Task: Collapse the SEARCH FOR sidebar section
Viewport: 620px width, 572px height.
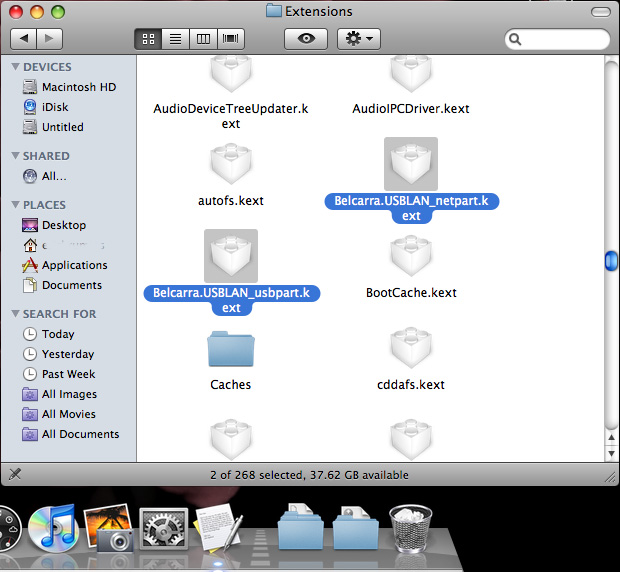Action: [x=15, y=313]
